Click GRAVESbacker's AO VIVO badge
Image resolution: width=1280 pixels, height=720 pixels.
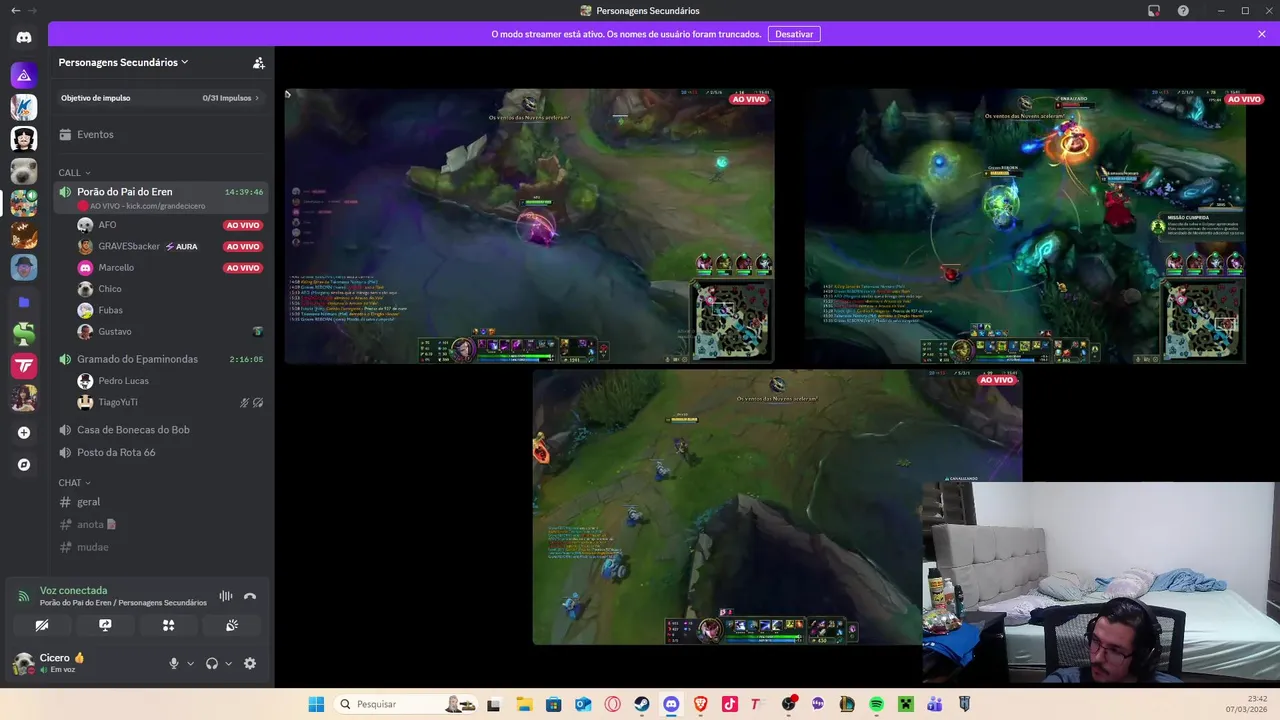pos(243,247)
